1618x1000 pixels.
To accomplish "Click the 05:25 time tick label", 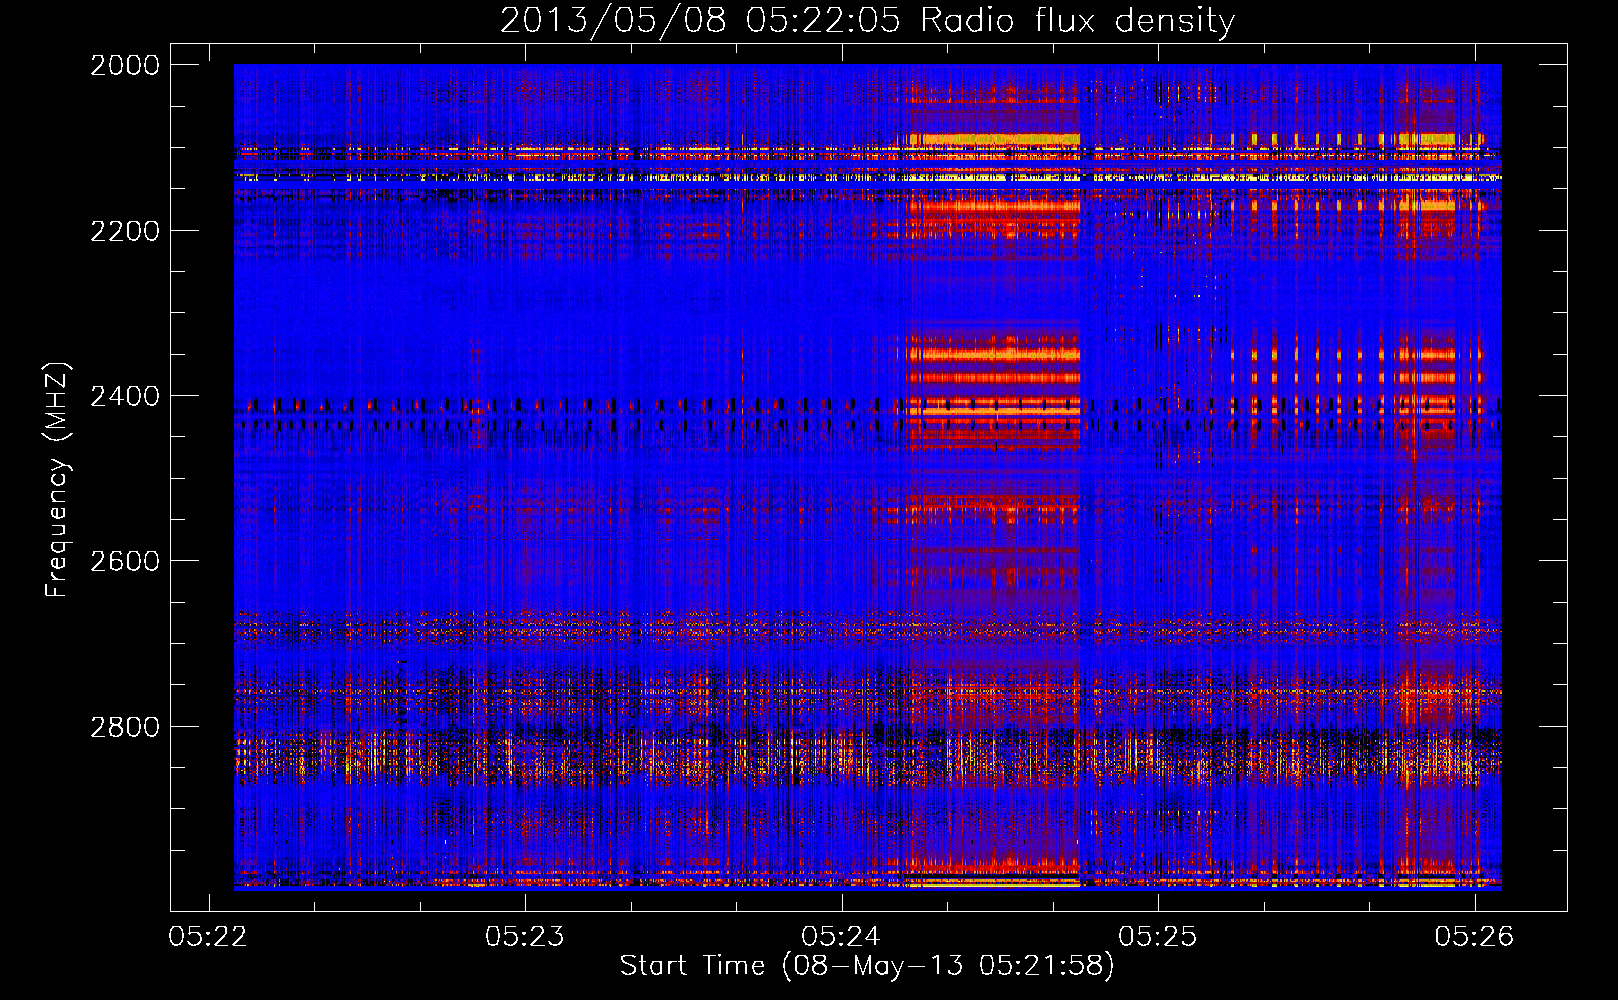I will click(1158, 936).
